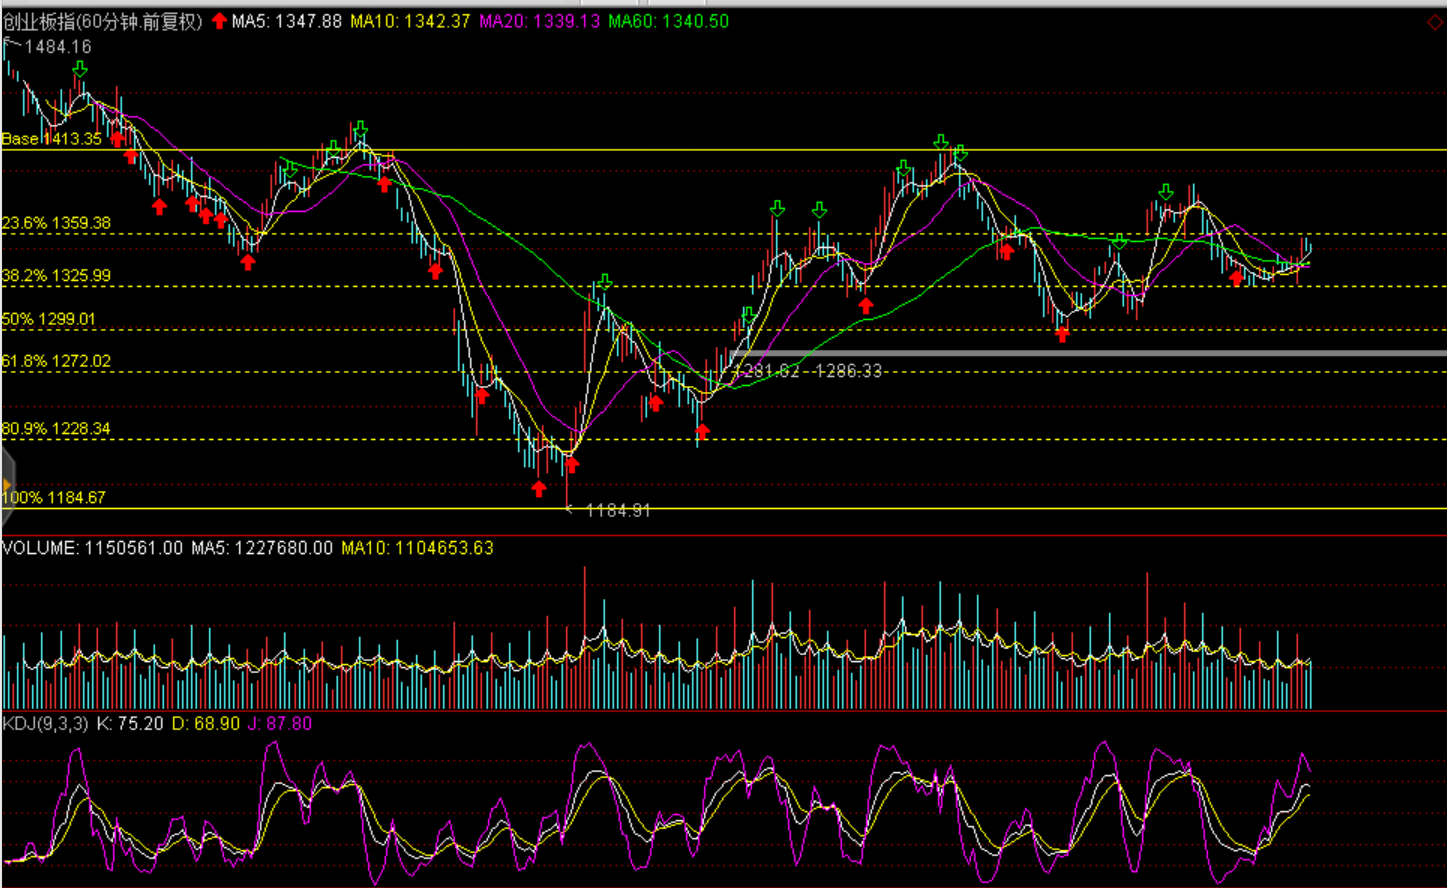This screenshot has height=888, width=1447.
Task: Select the 23.6% 1359.38 retracement label
Action: (x=56, y=223)
